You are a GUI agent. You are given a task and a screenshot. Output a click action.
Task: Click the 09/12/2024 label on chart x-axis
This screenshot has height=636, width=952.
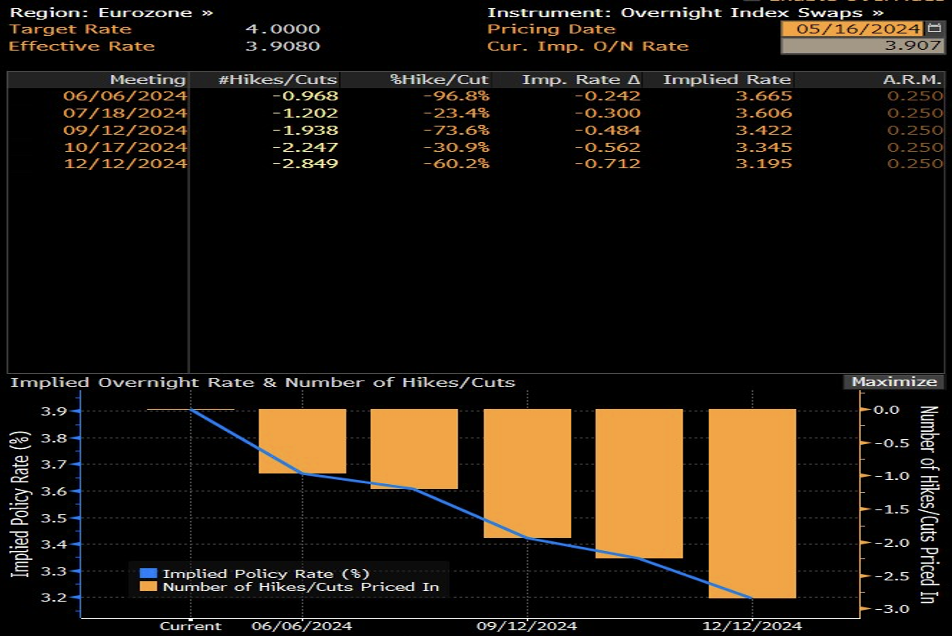pos(526,626)
